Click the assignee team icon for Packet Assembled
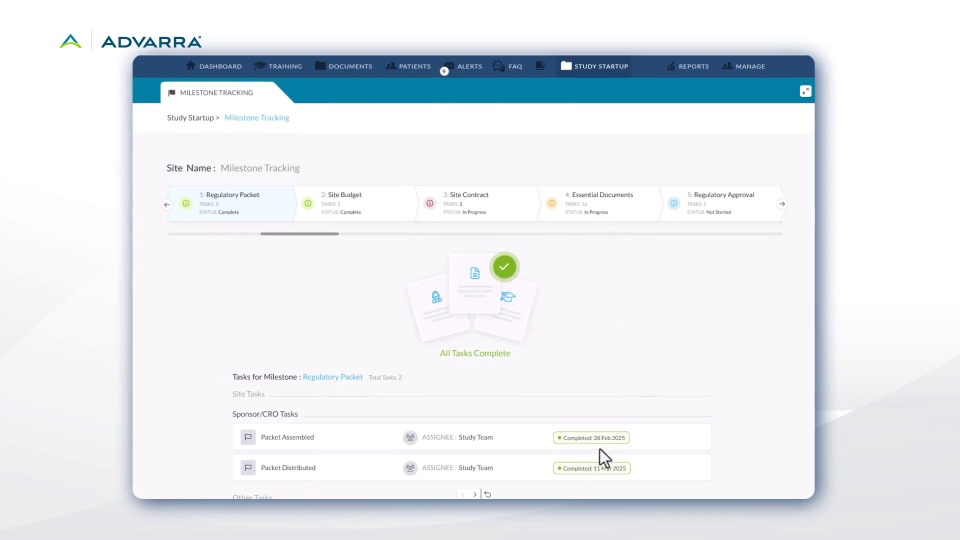The image size is (960, 540). coord(410,437)
